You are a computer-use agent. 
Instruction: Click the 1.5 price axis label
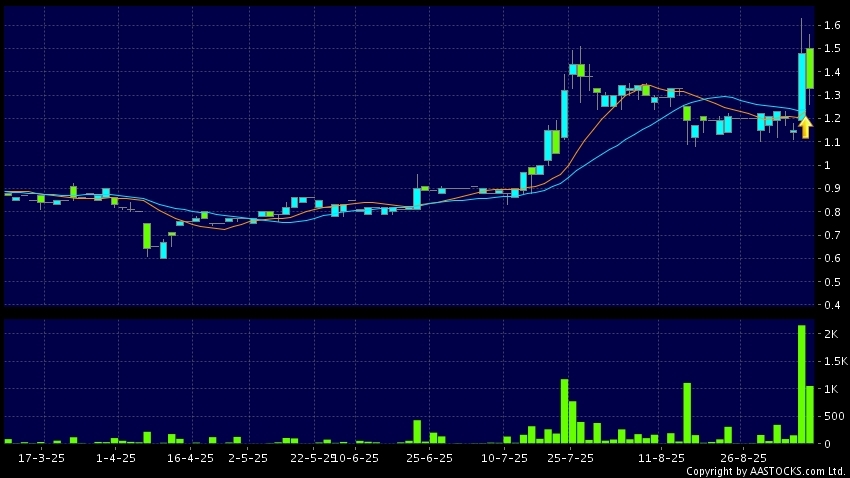pos(832,48)
